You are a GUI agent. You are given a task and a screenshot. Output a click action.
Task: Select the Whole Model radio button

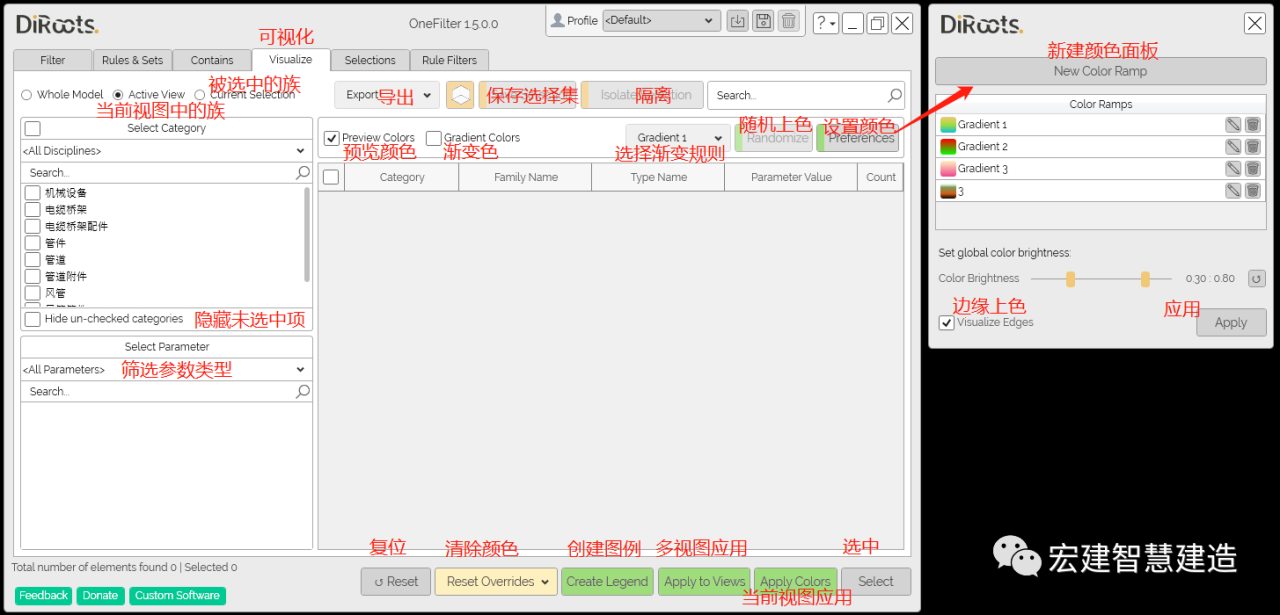27,95
